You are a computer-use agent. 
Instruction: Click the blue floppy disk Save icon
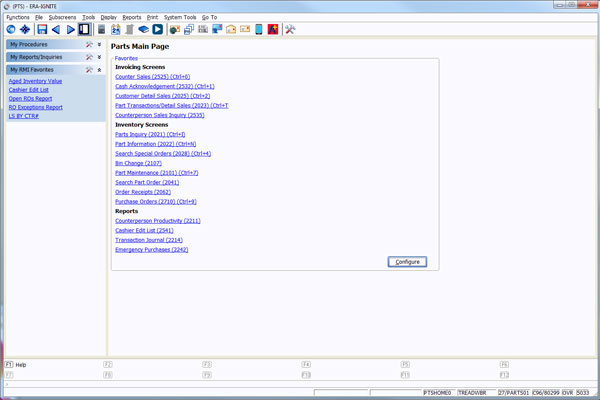[42, 30]
